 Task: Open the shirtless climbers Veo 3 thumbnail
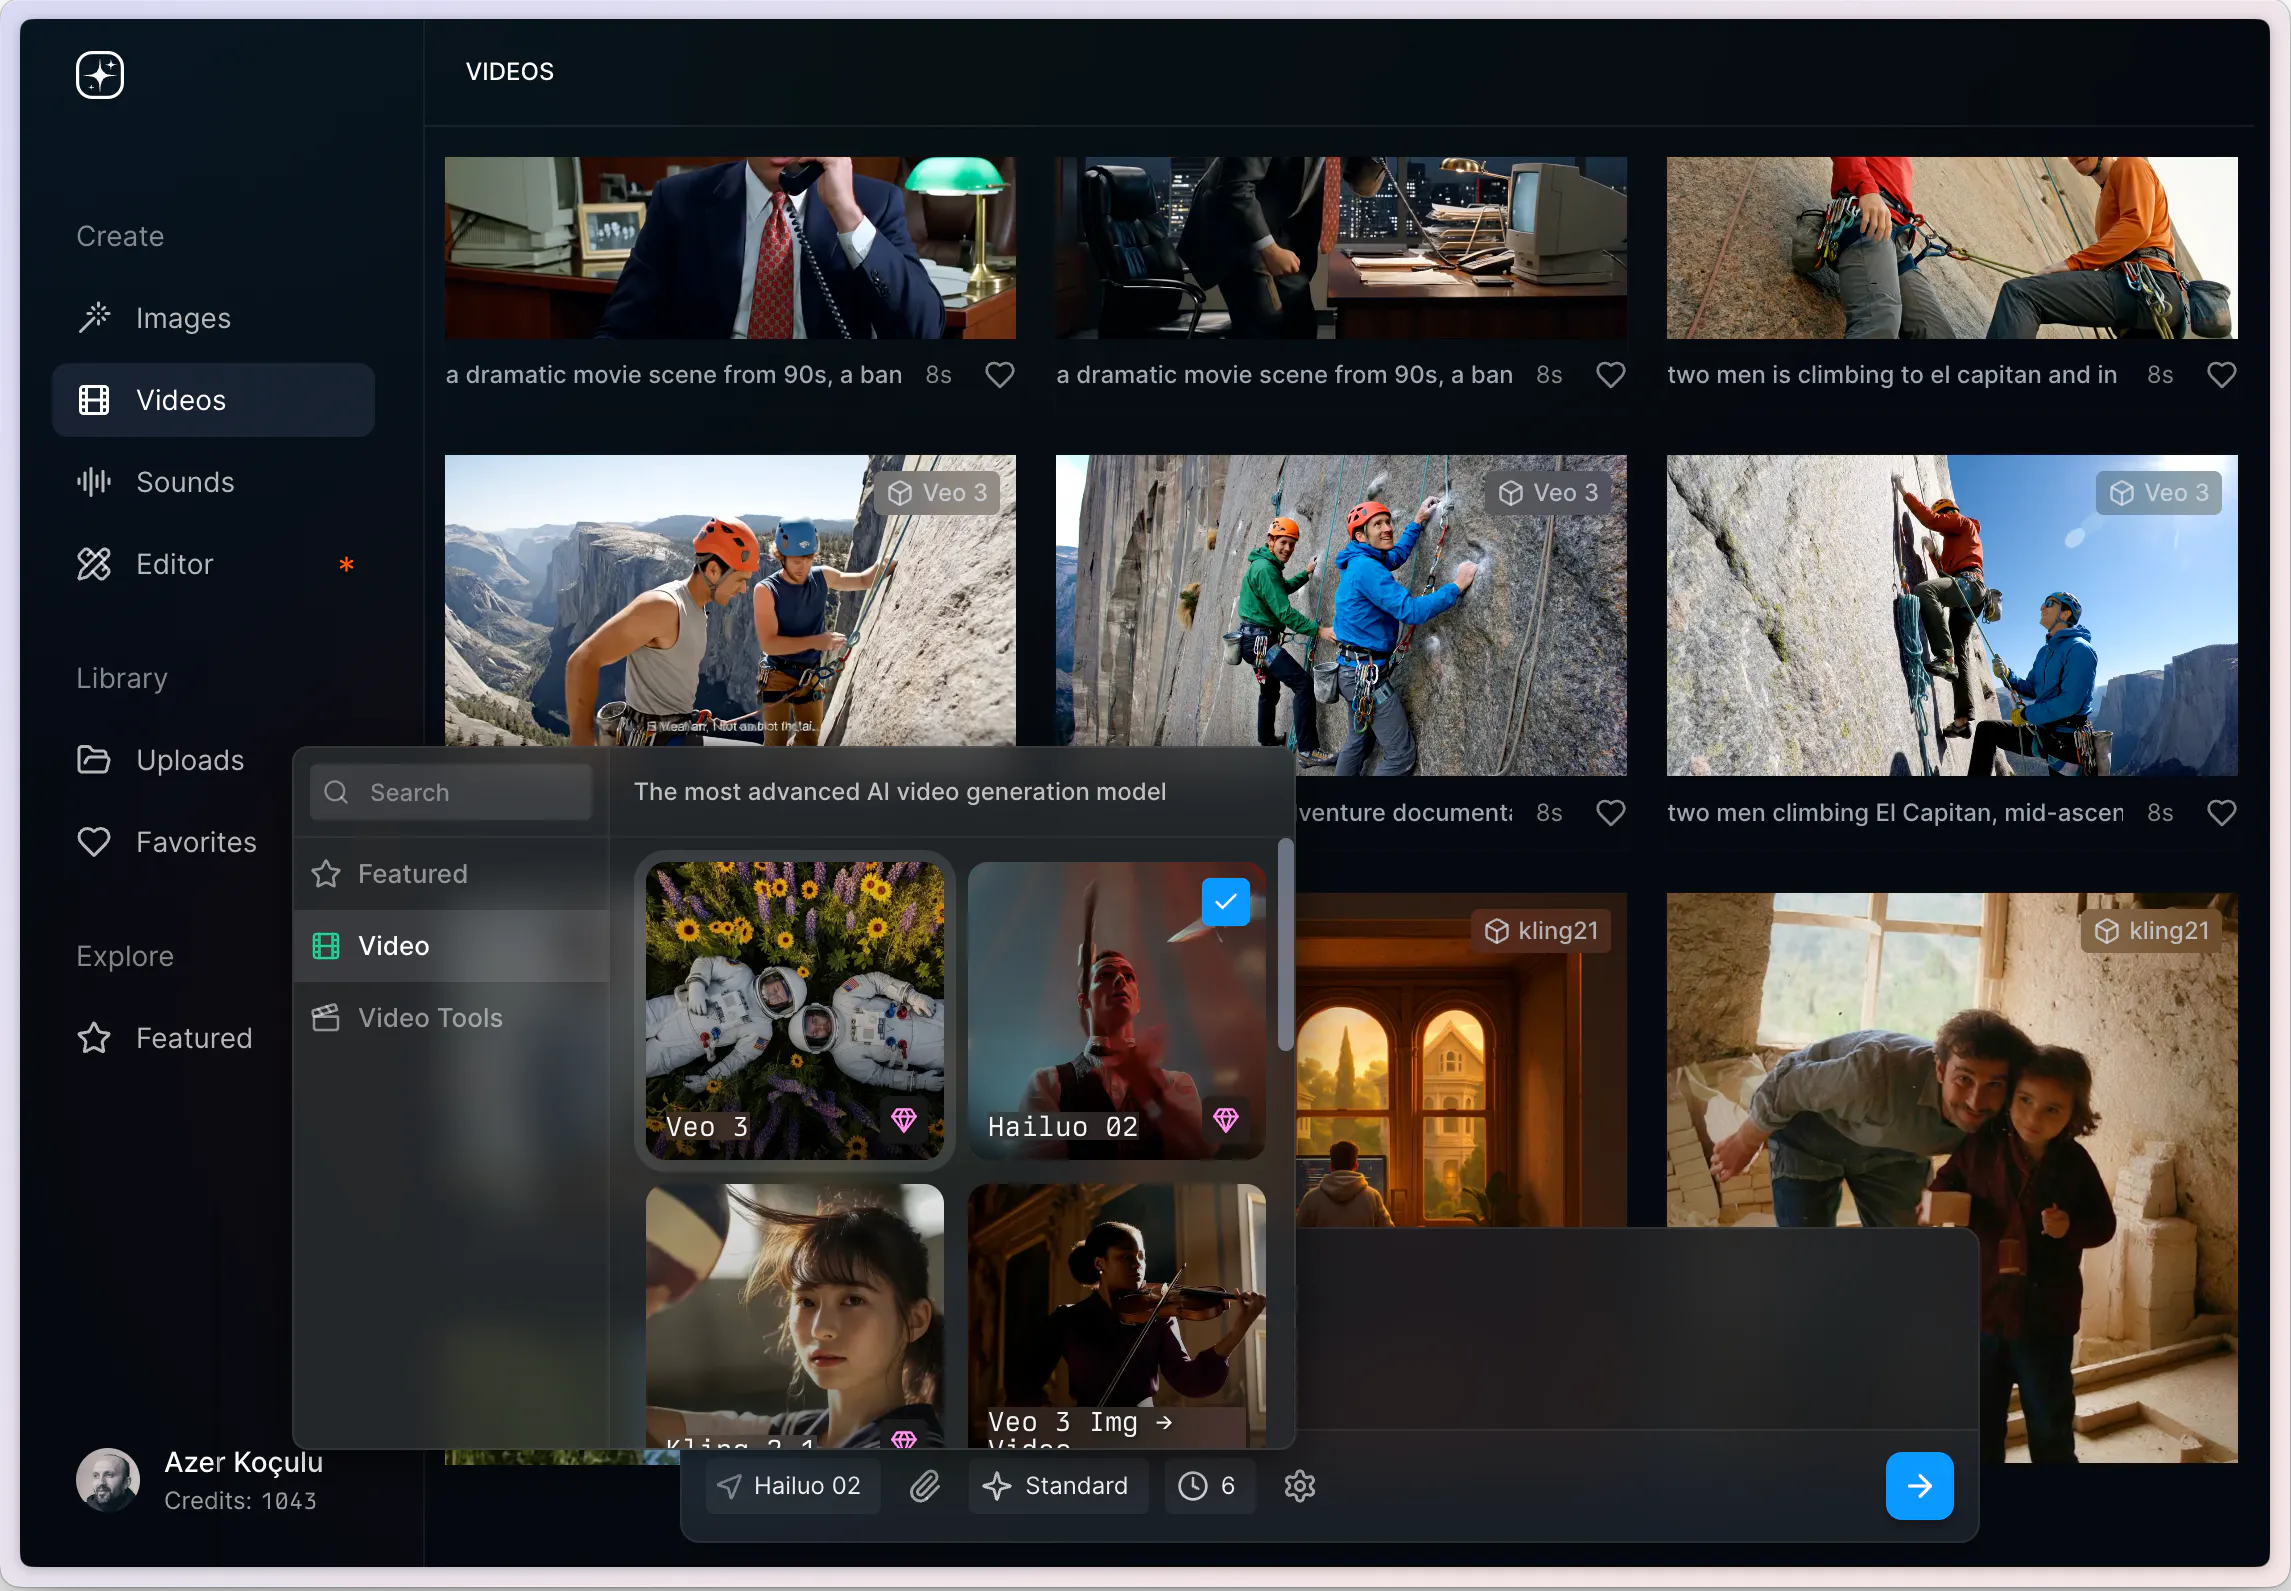click(730, 600)
